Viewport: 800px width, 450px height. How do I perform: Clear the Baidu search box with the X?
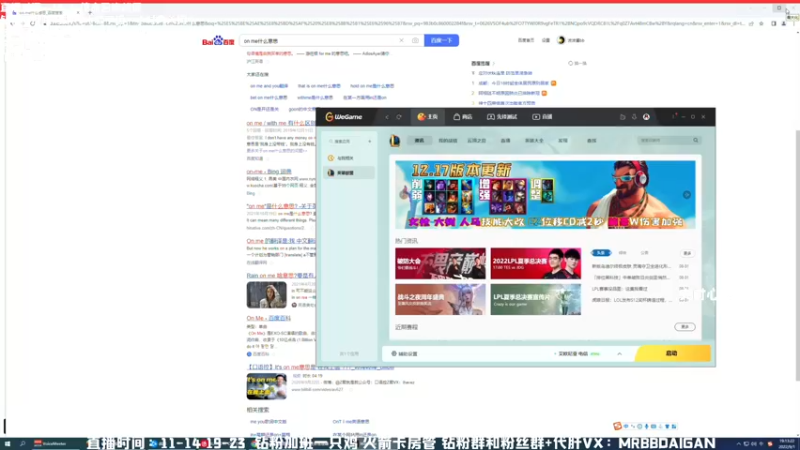402,40
